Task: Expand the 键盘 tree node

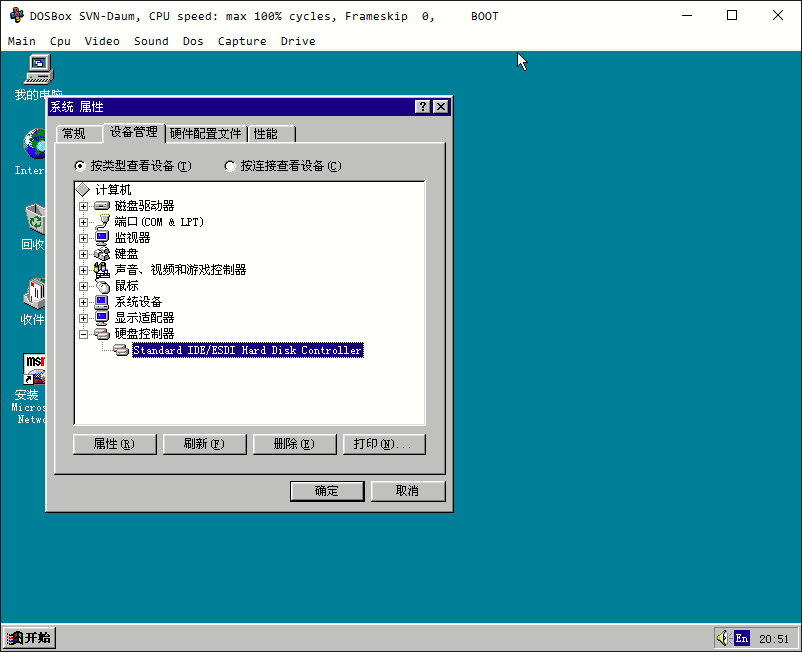Action: [x=83, y=254]
